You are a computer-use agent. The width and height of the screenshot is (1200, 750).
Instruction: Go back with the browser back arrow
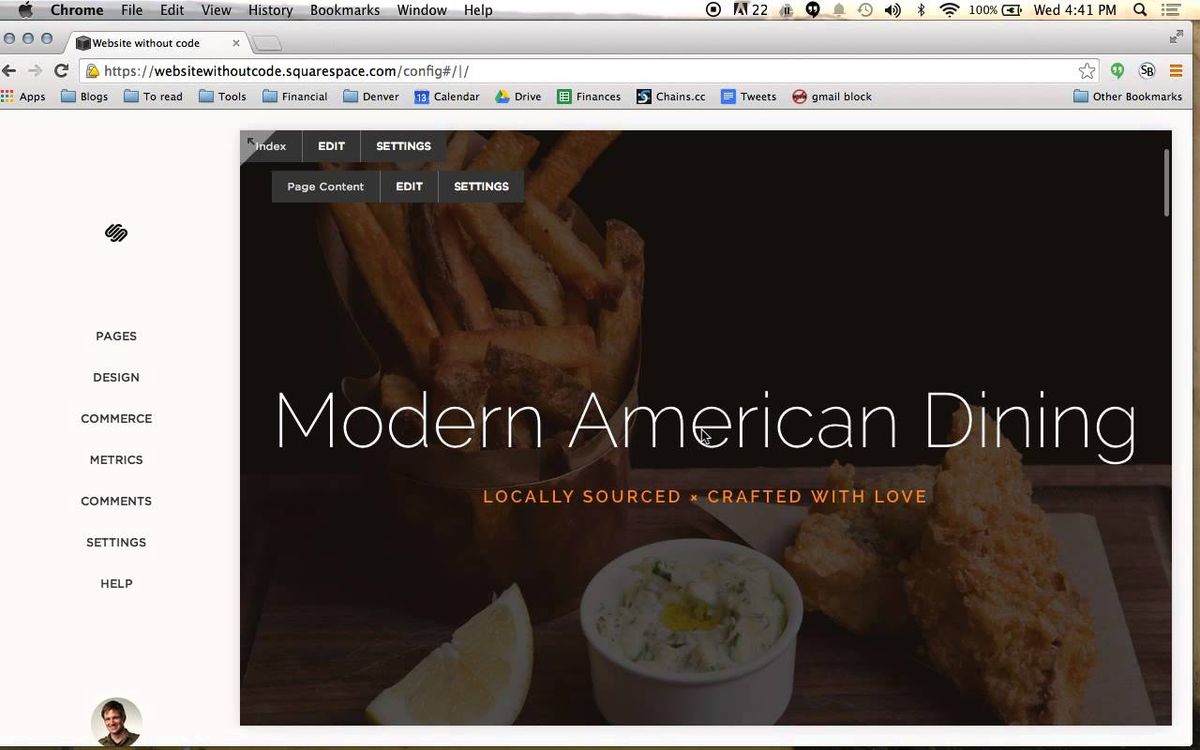pos(10,71)
